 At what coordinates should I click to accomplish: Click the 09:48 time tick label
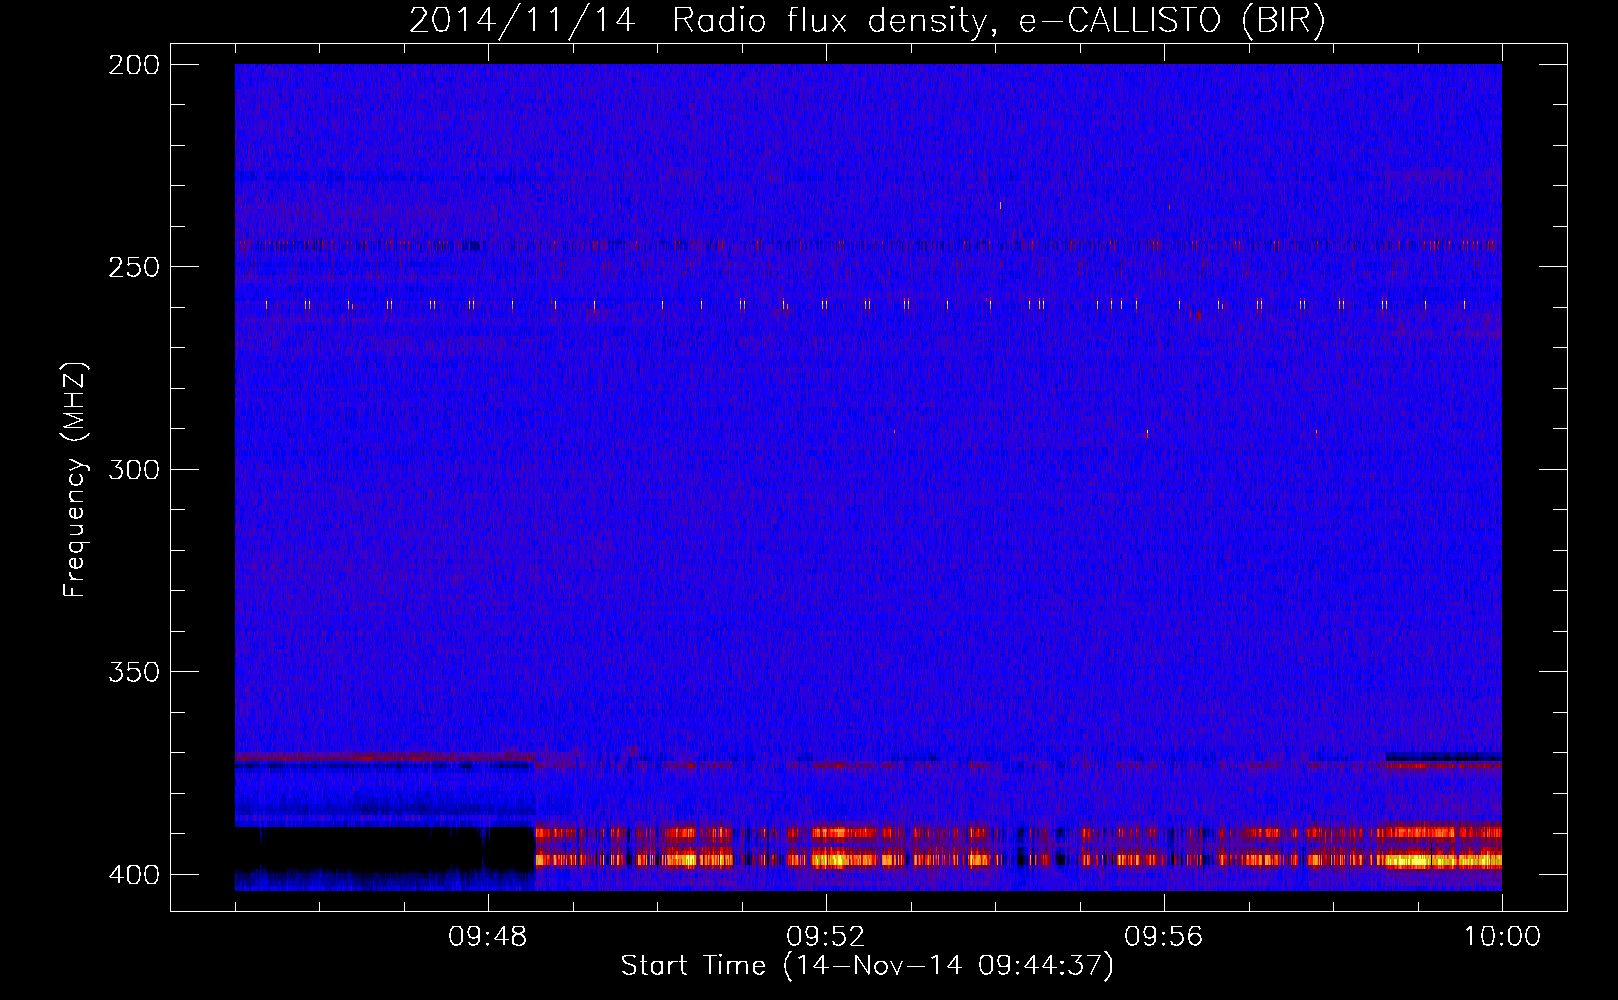tap(487, 937)
